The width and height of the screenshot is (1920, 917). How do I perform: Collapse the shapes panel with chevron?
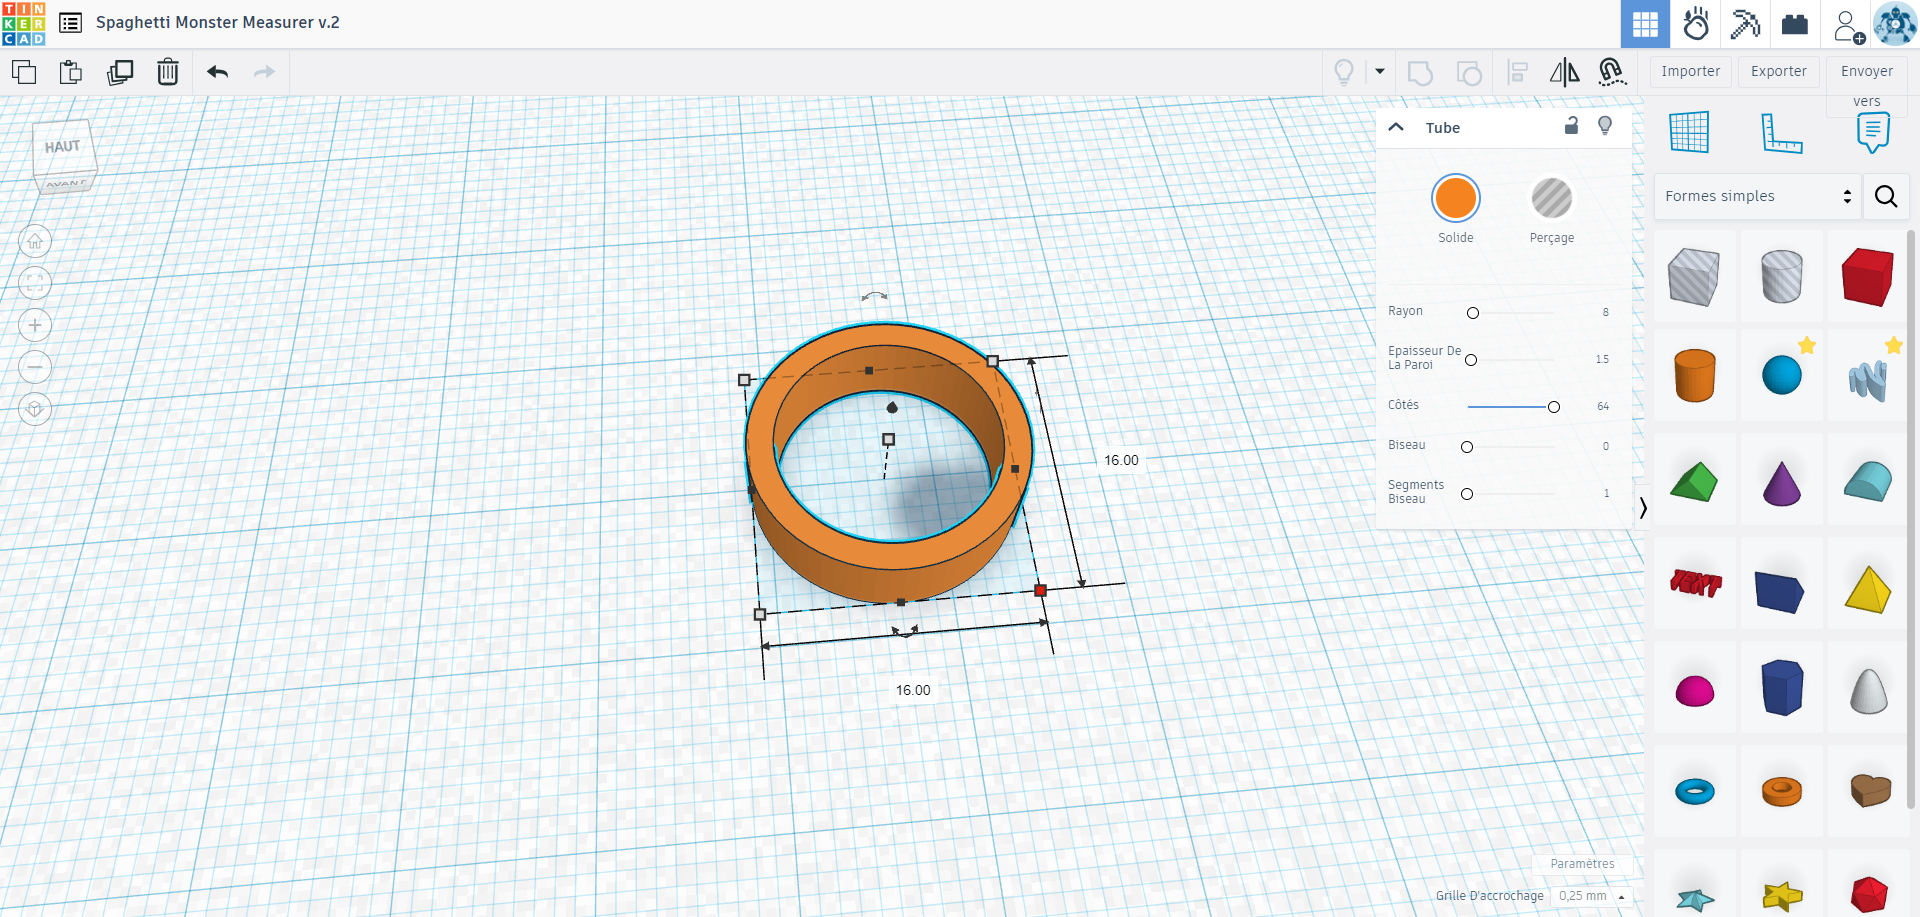click(1642, 508)
